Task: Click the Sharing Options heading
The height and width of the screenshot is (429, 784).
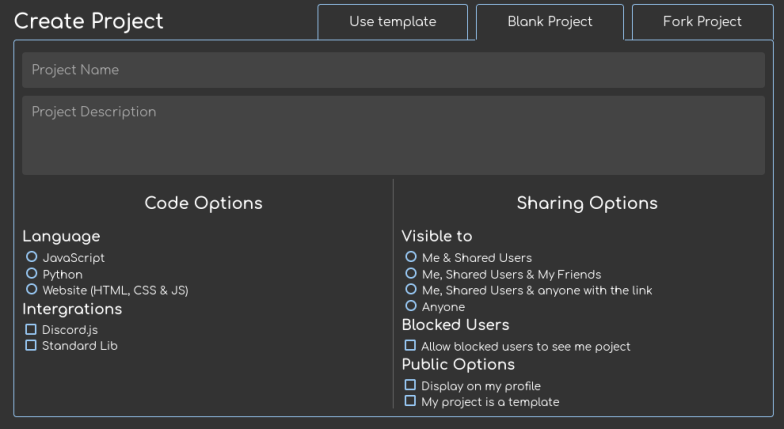Action: click(587, 203)
